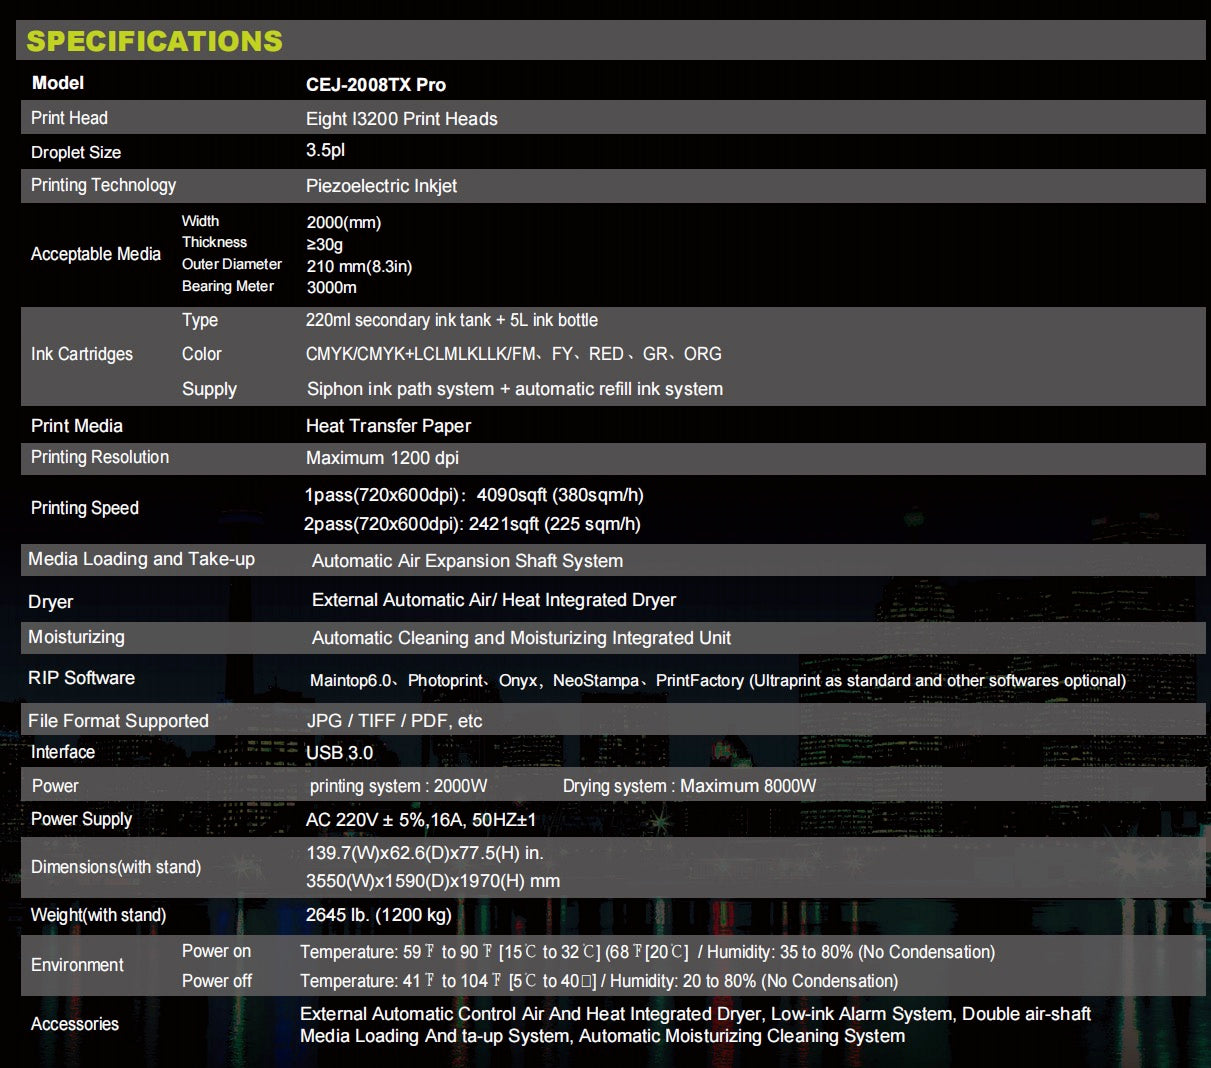Click the Heat Transfer Paper value
This screenshot has height=1068, width=1211.
(x=388, y=426)
